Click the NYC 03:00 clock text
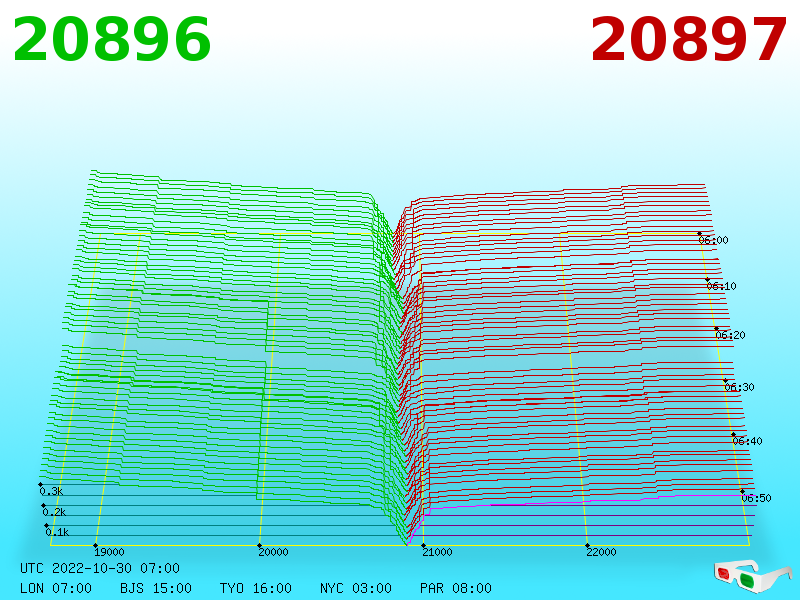 coord(356,588)
